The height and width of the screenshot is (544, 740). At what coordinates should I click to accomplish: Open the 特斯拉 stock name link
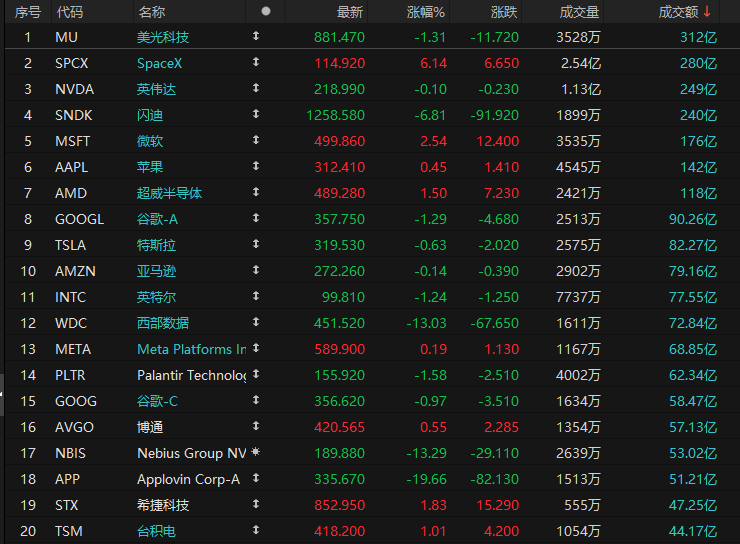tap(156, 245)
